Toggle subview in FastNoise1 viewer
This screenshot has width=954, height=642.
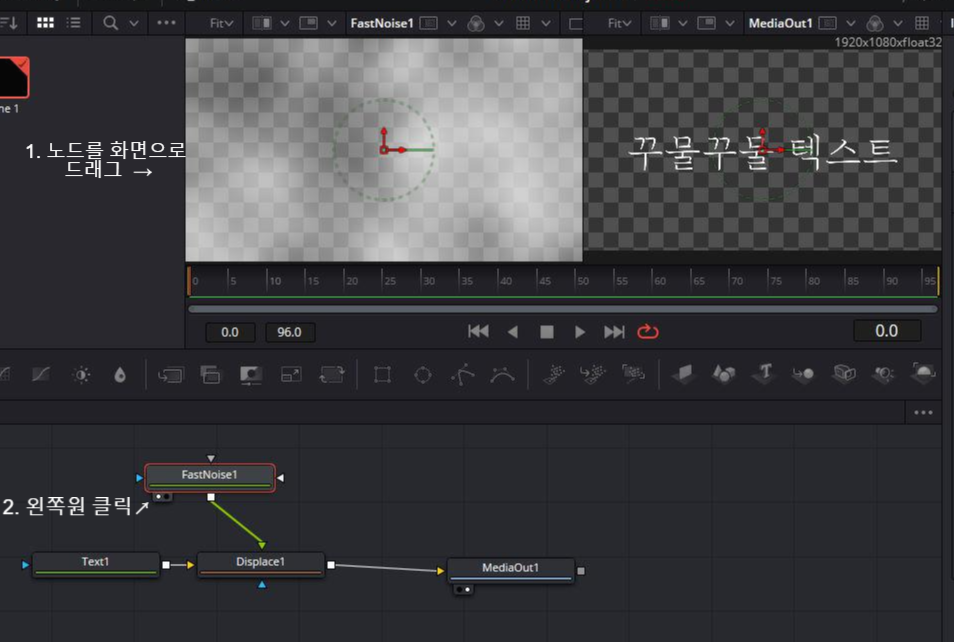pyautogui.click(x=308, y=23)
